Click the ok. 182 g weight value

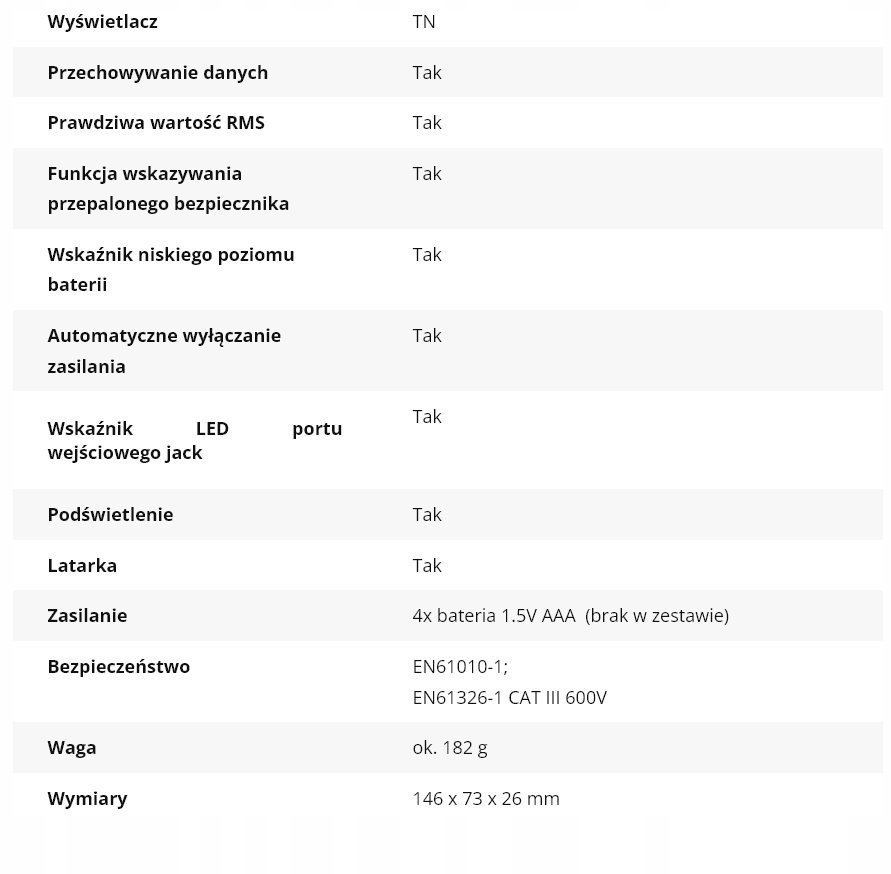coord(450,748)
